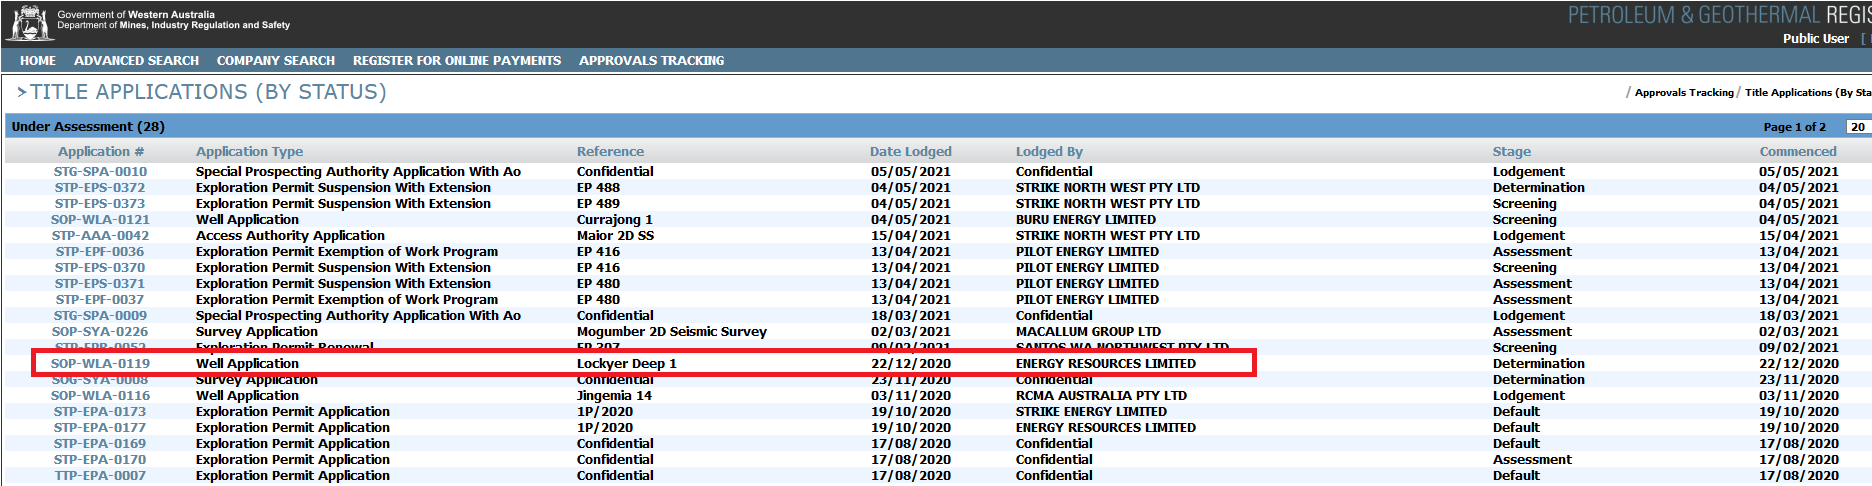The image size is (1872, 486).
Task: Select reference 'Mogumber 2D Seismic Survey'
Action: pyautogui.click(x=672, y=332)
